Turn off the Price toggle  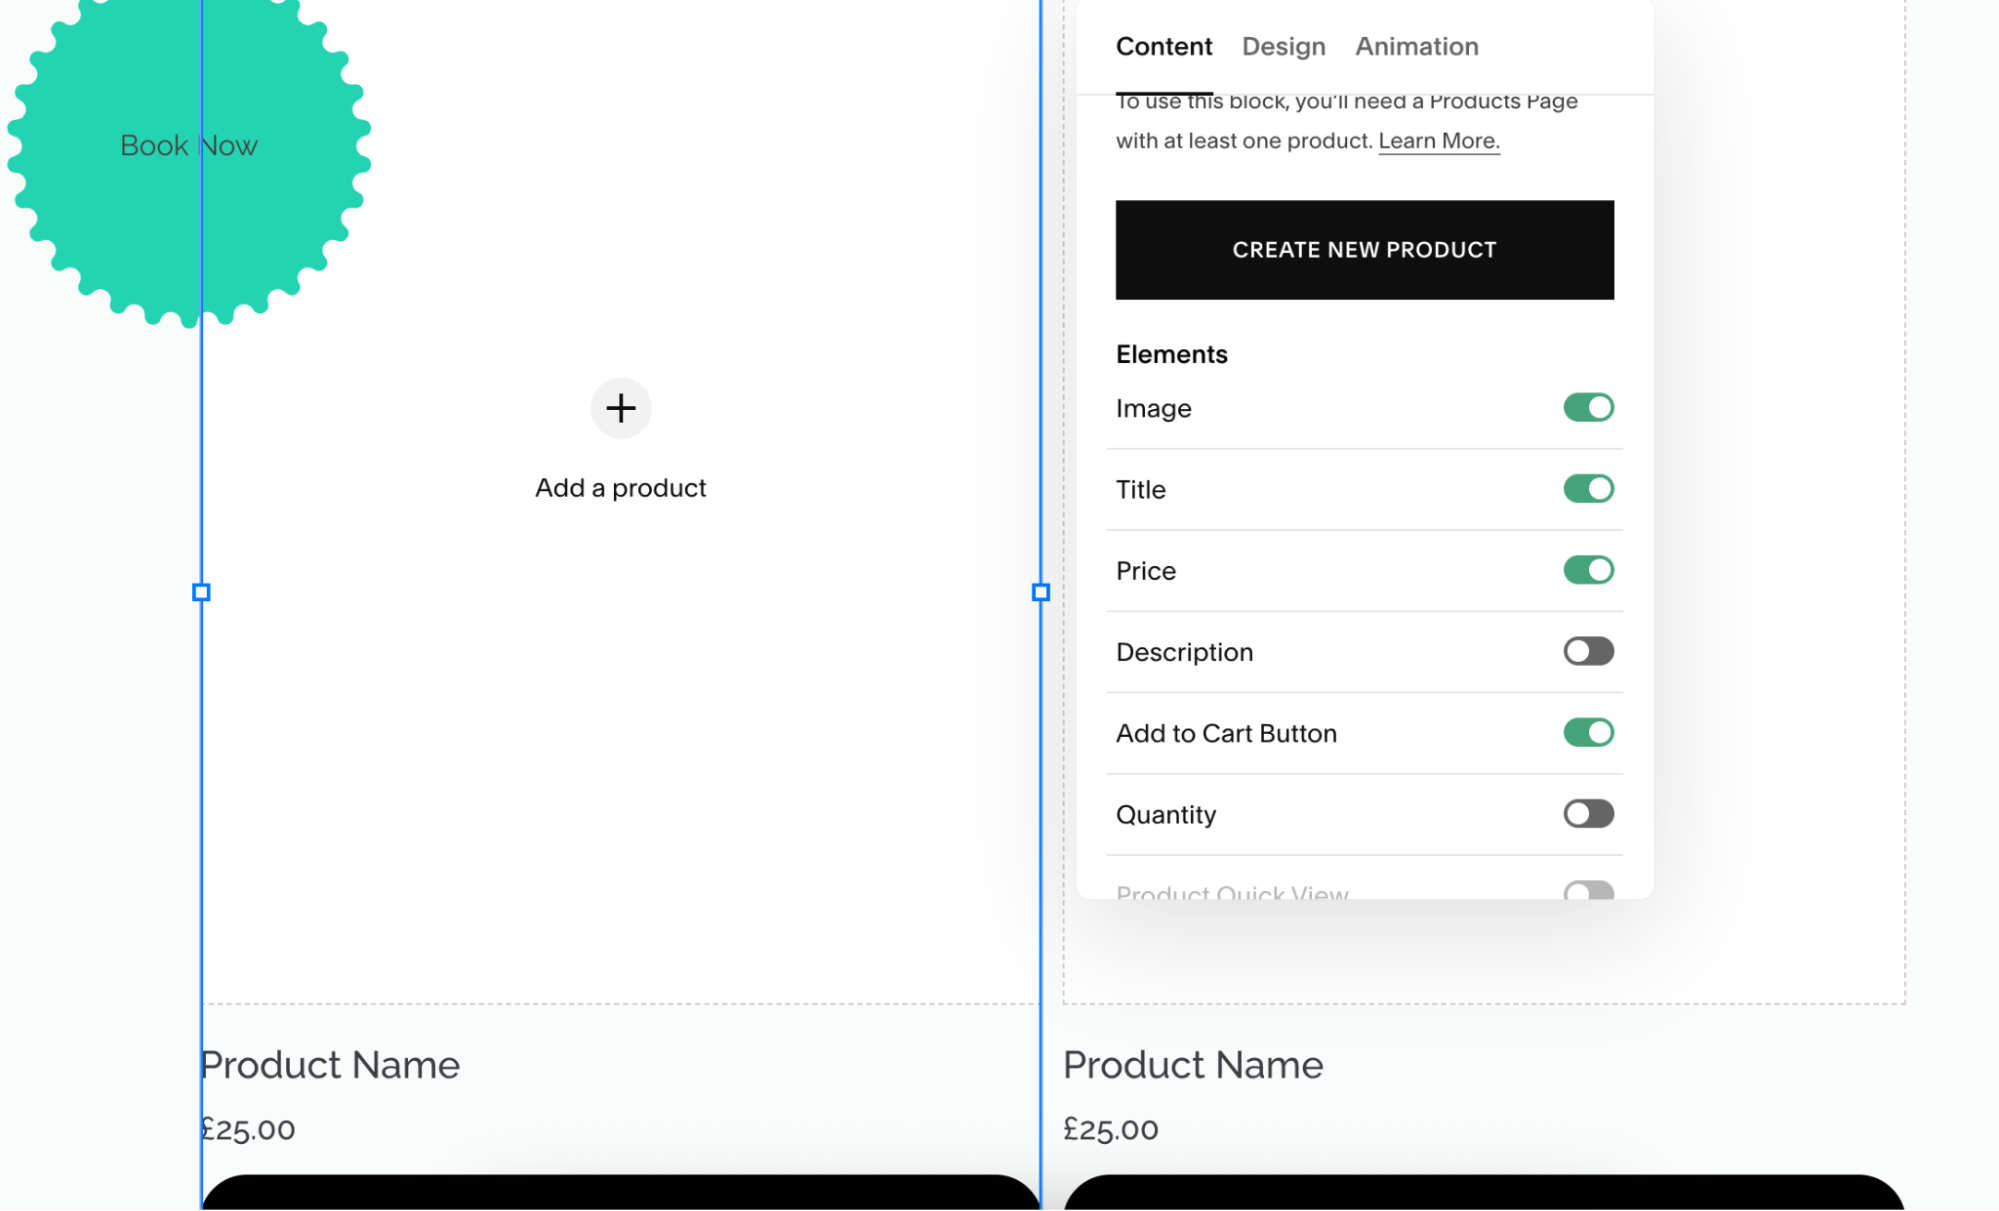click(x=1588, y=570)
